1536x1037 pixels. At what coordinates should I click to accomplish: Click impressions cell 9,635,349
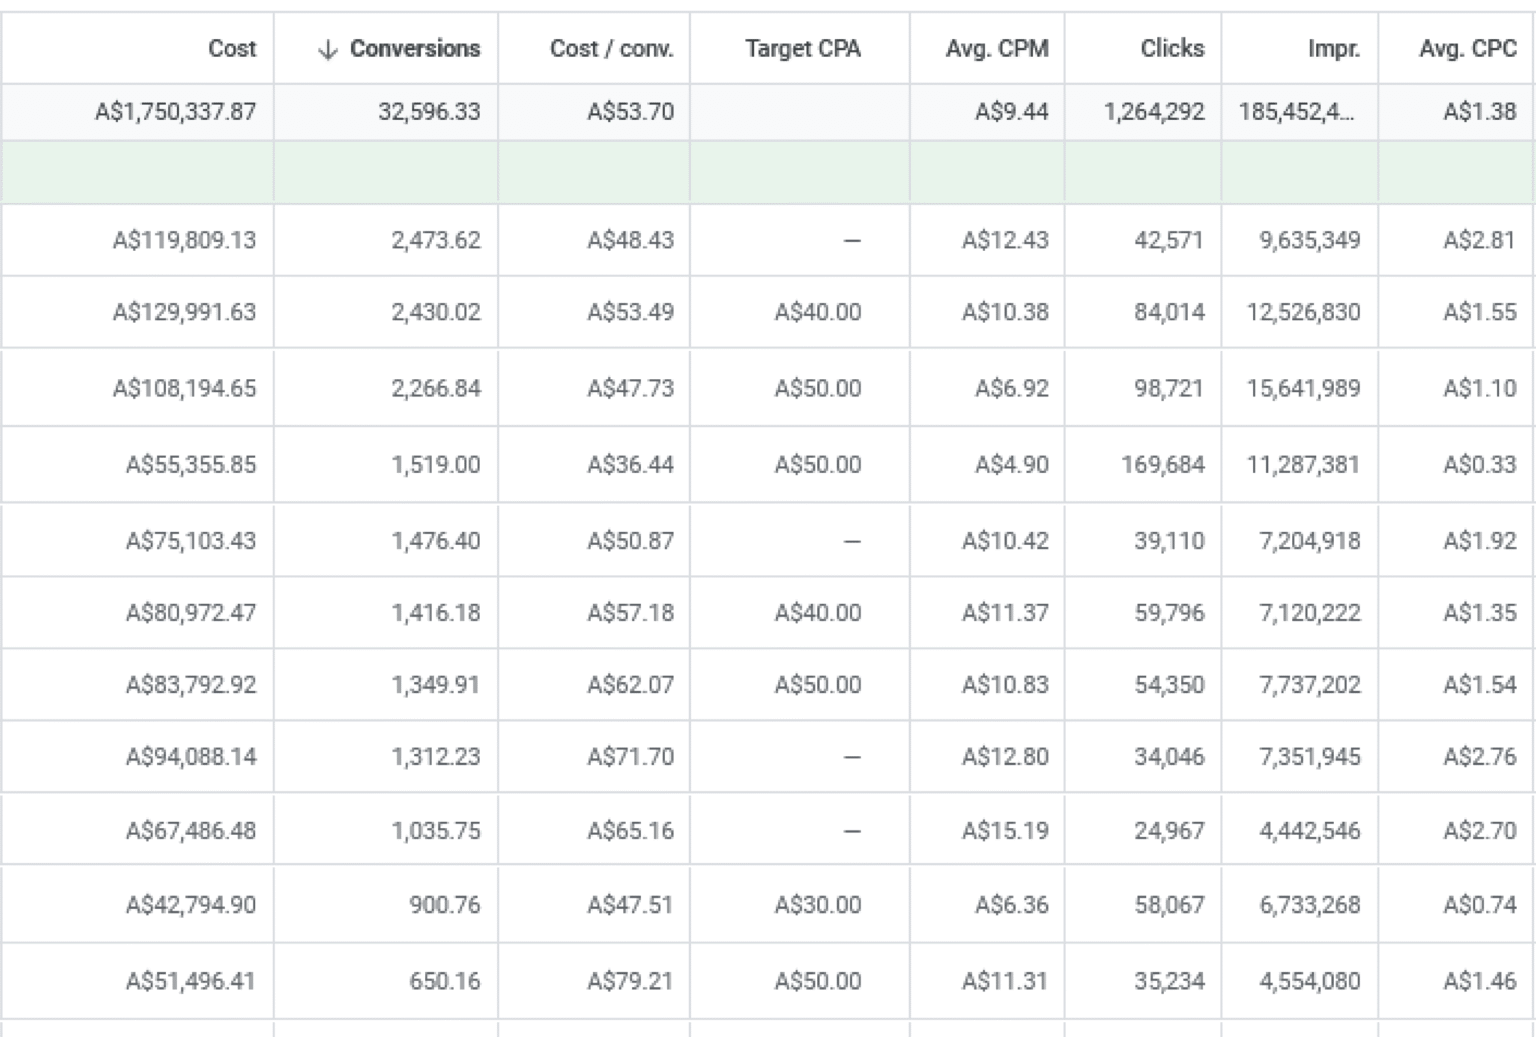point(1309,241)
